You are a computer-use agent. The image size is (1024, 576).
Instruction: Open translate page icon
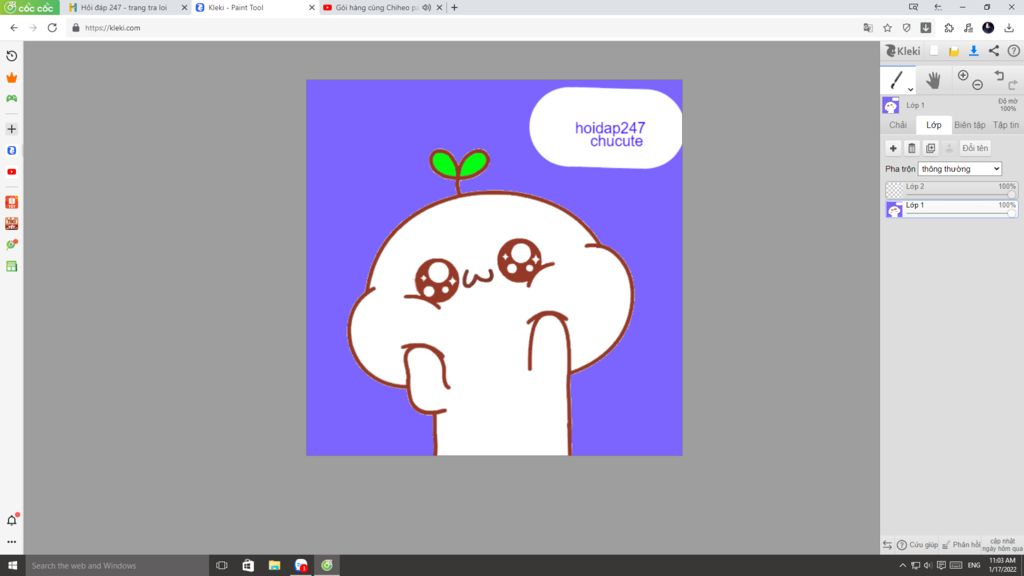868,28
